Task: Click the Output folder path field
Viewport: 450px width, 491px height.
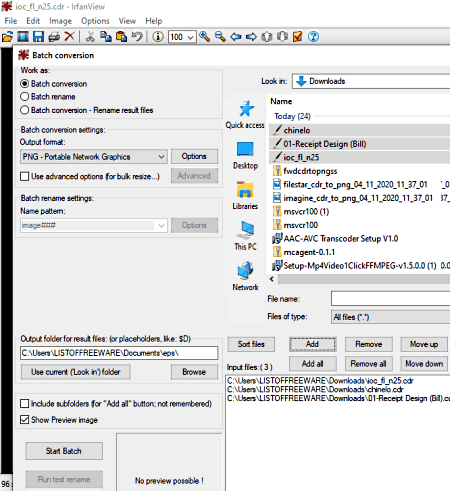Action: coord(119,353)
